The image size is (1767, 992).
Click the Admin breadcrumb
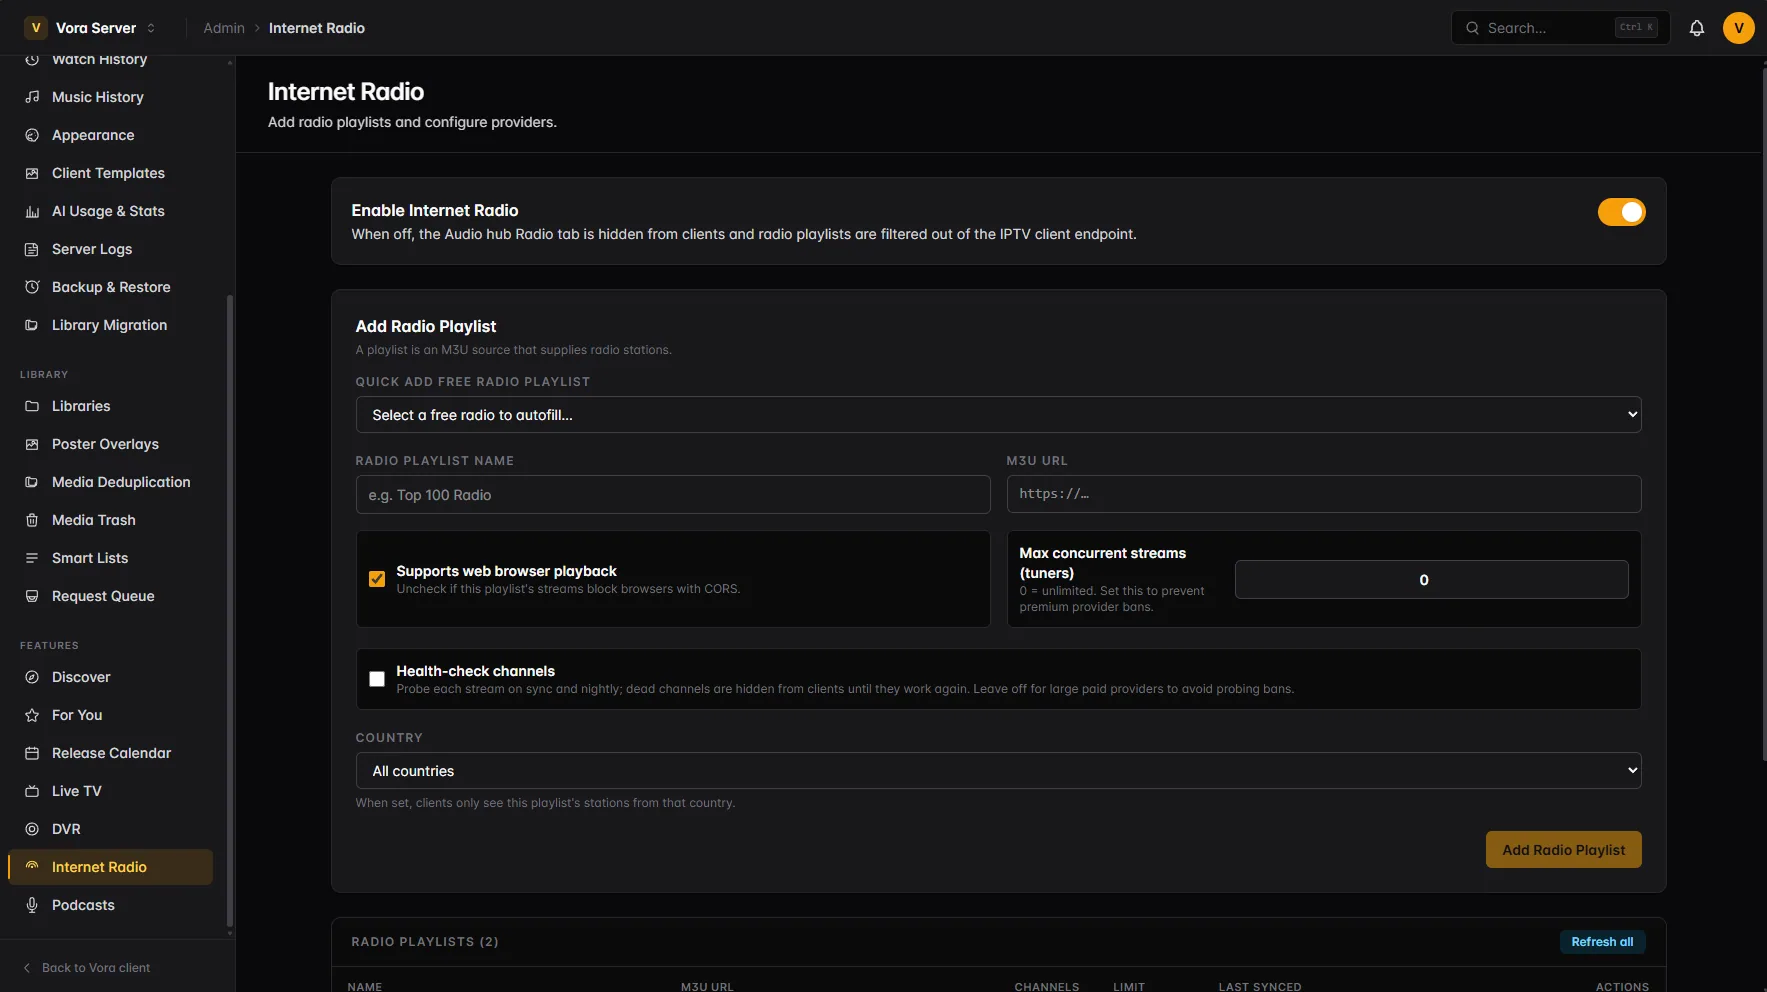click(224, 28)
